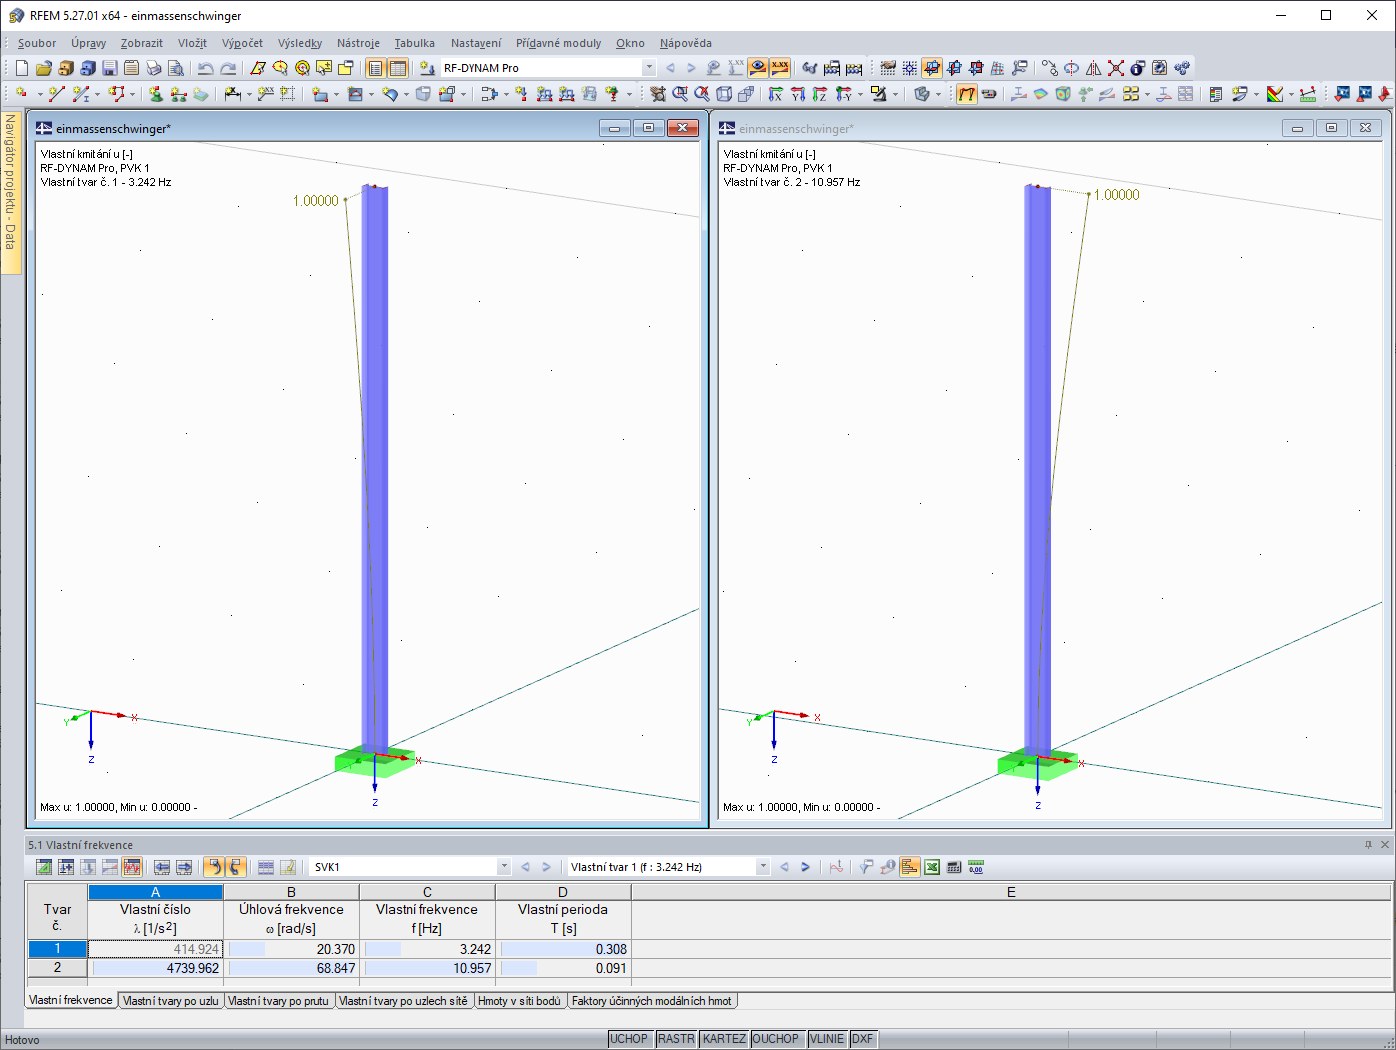This screenshot has height=1050, width=1396.
Task: Toggle the OUCHOP status button
Action: tap(776, 1039)
